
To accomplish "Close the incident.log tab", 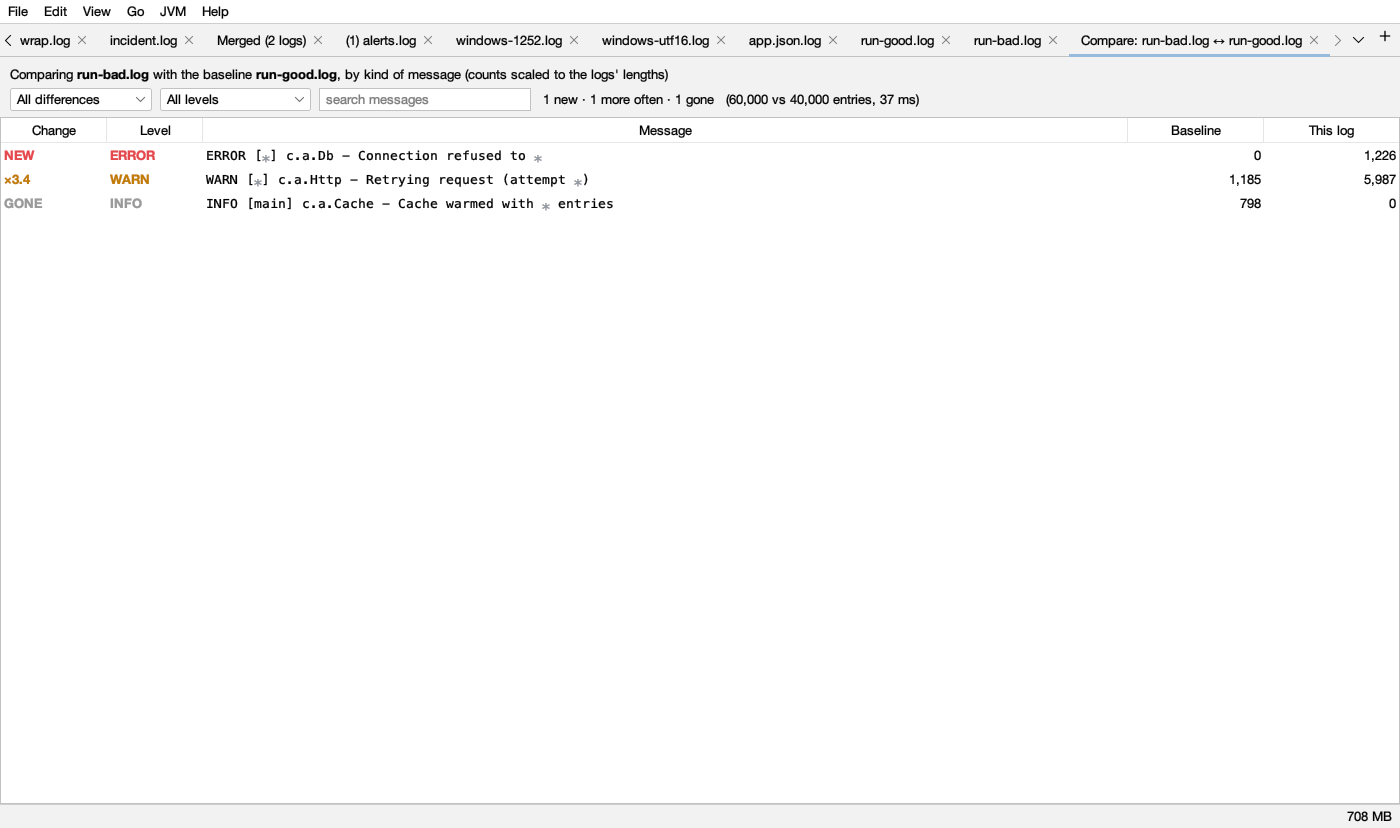I will (x=189, y=40).
